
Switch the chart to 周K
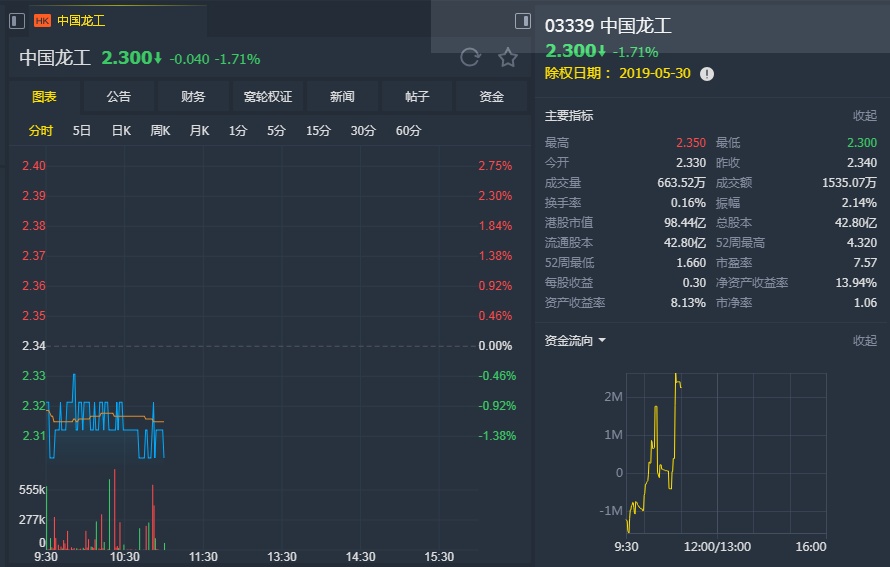pos(160,131)
